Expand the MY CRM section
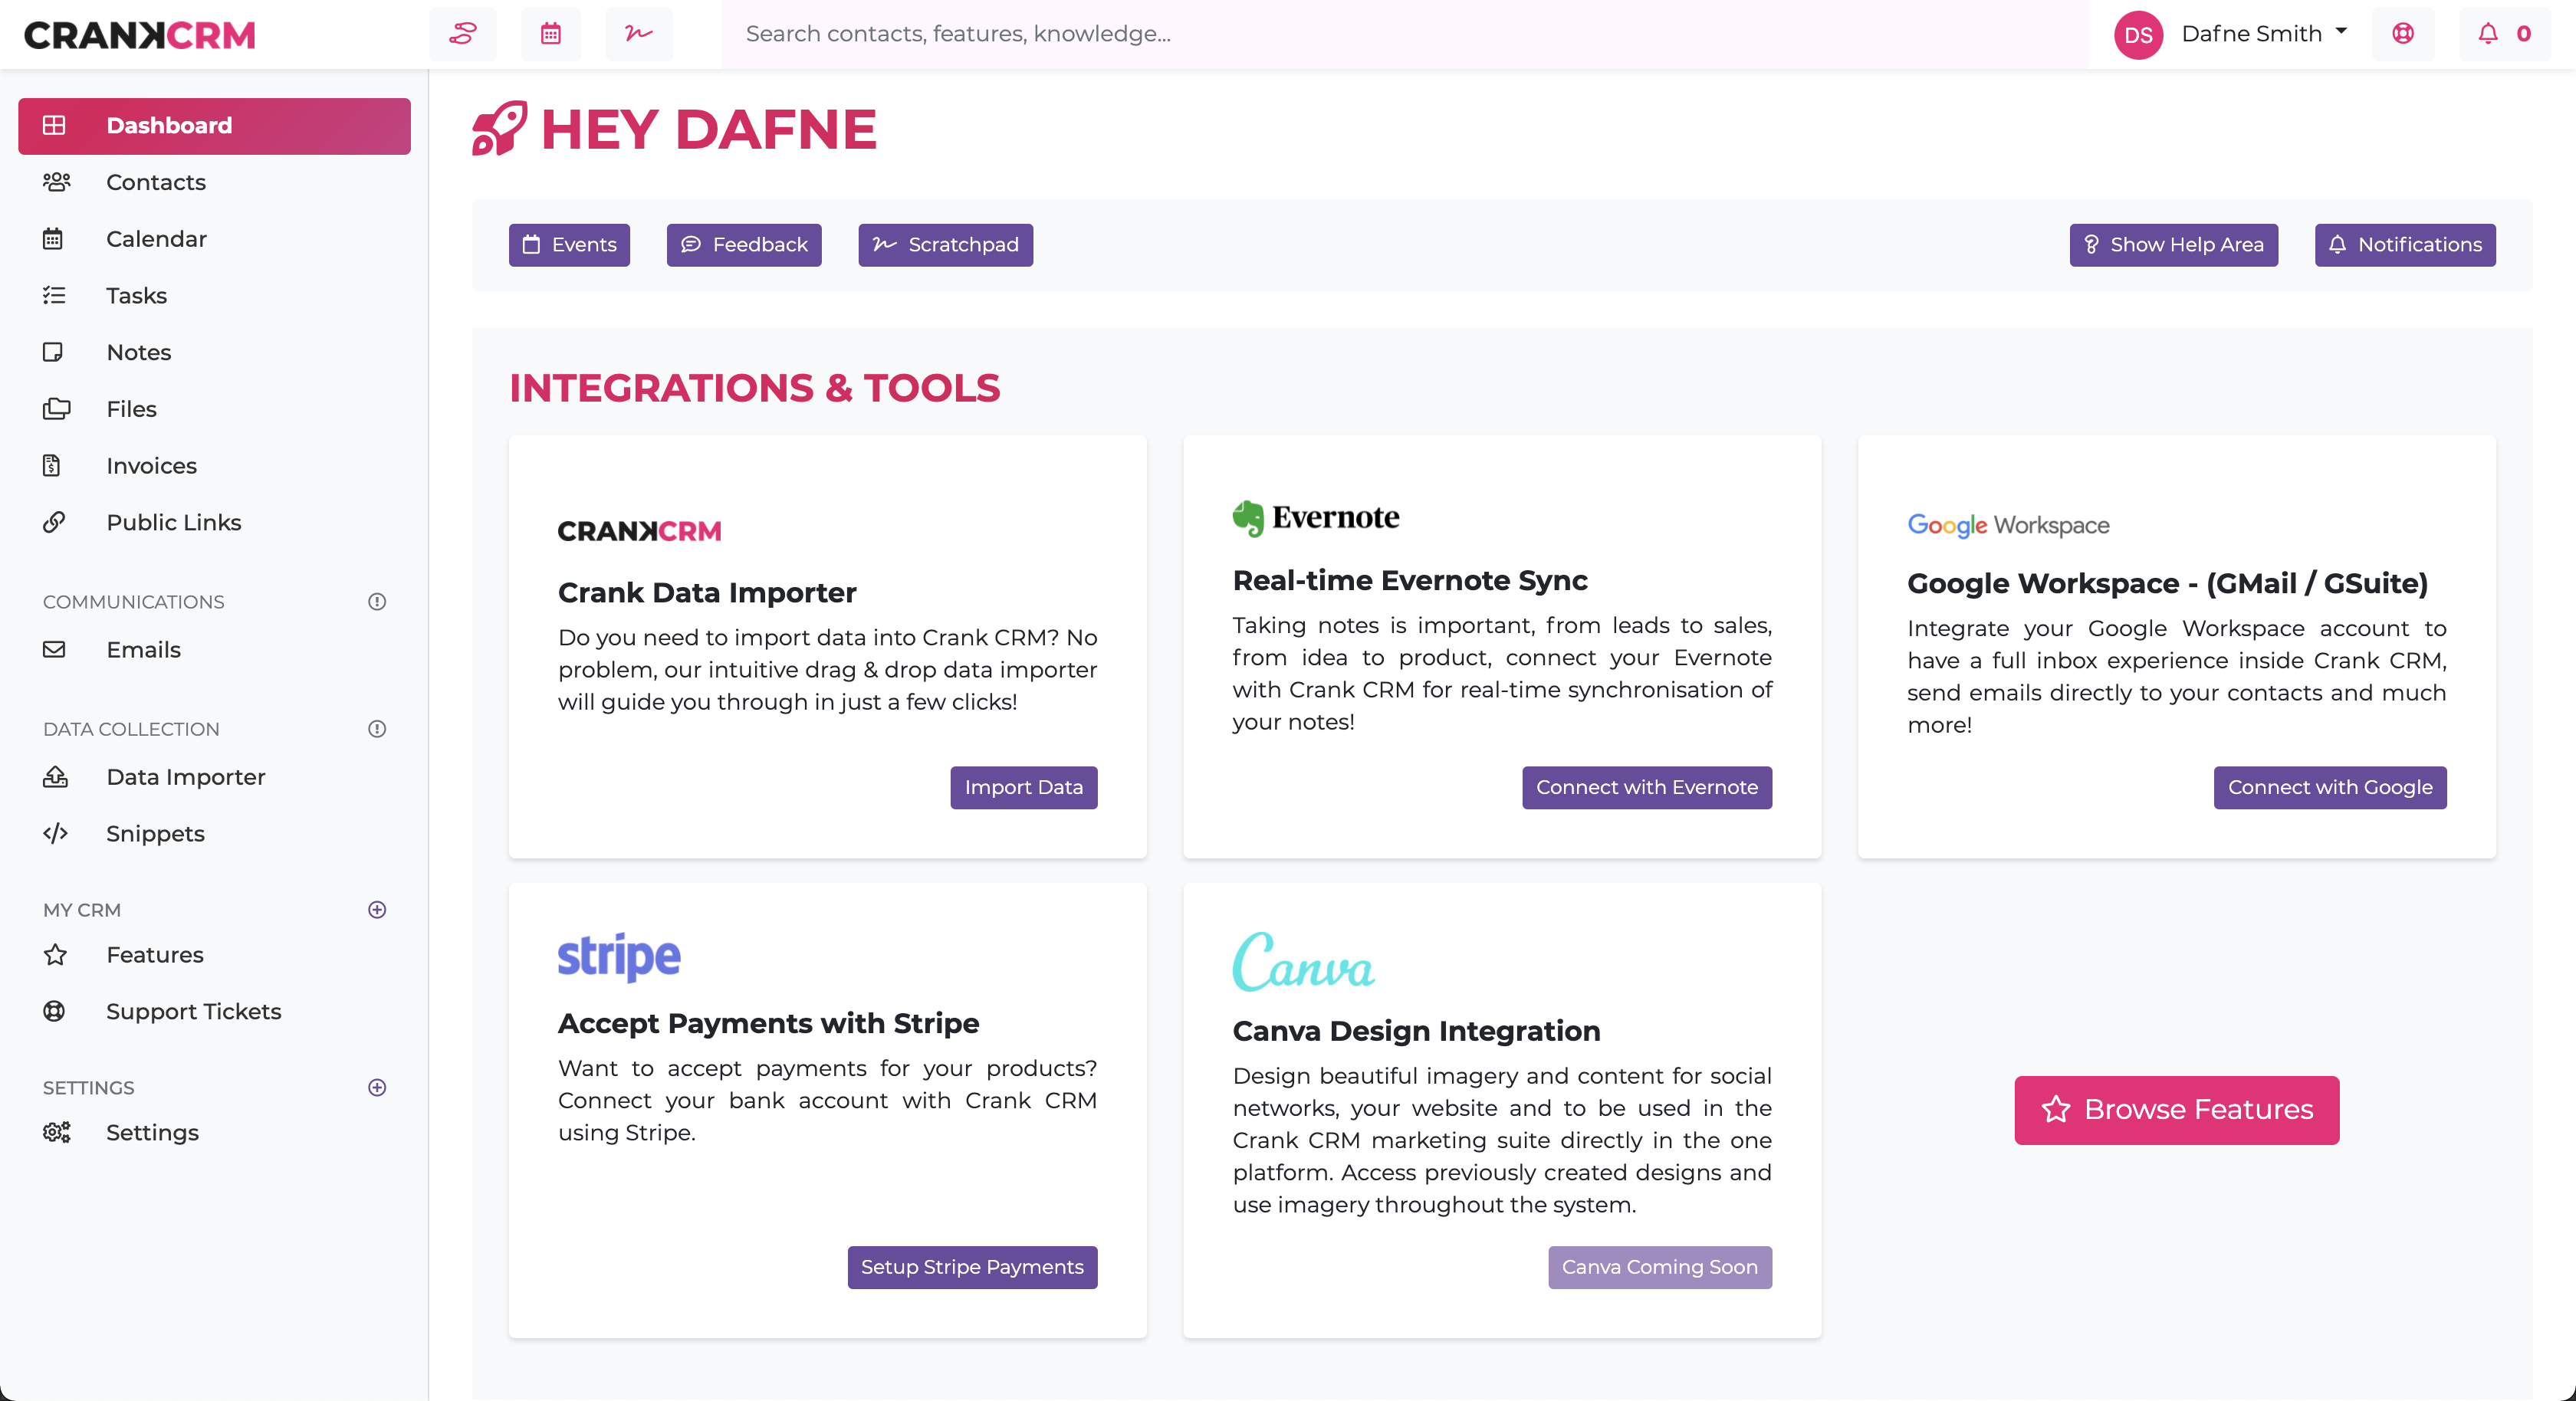The image size is (2576, 1401). pyautogui.click(x=376, y=909)
